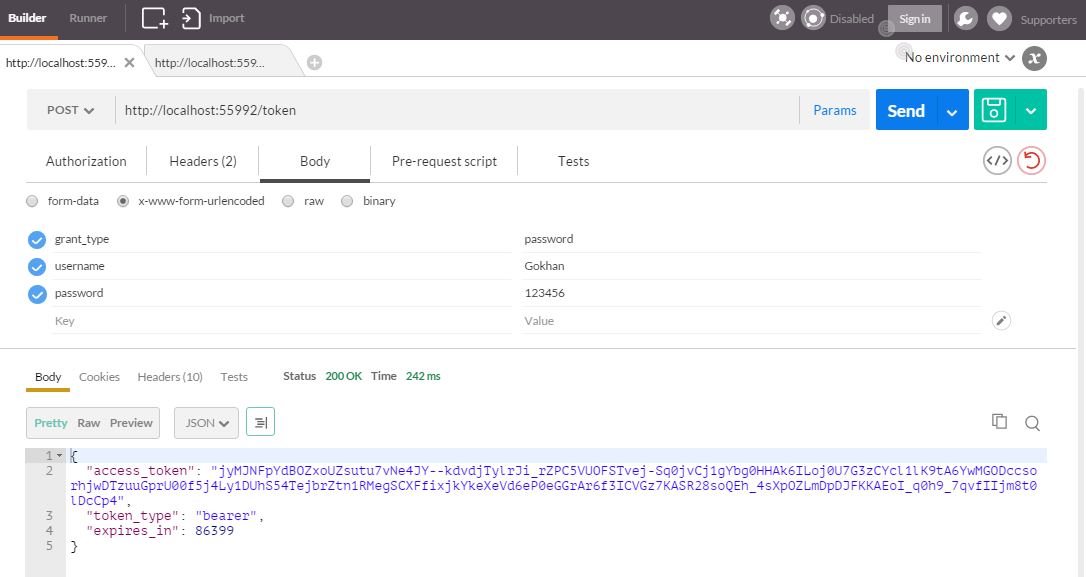Viewport: 1086px width, 577px height.
Task: Click the red reset request icon
Action: tap(1031, 161)
